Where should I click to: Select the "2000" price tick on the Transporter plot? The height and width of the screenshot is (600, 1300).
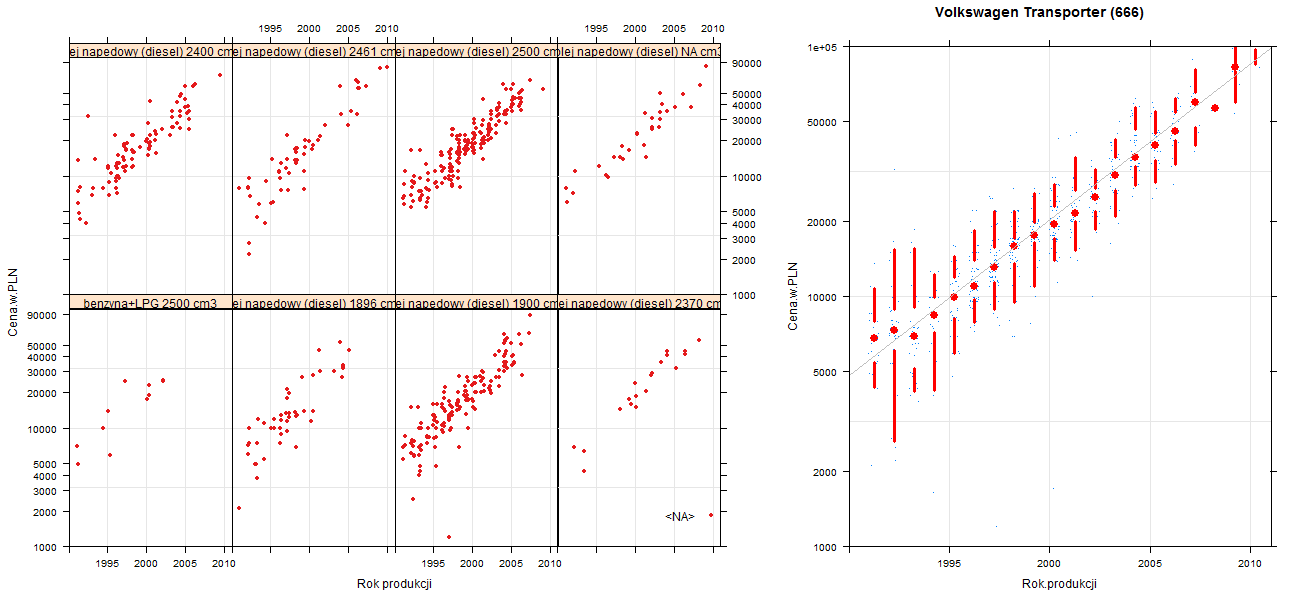(x=827, y=471)
